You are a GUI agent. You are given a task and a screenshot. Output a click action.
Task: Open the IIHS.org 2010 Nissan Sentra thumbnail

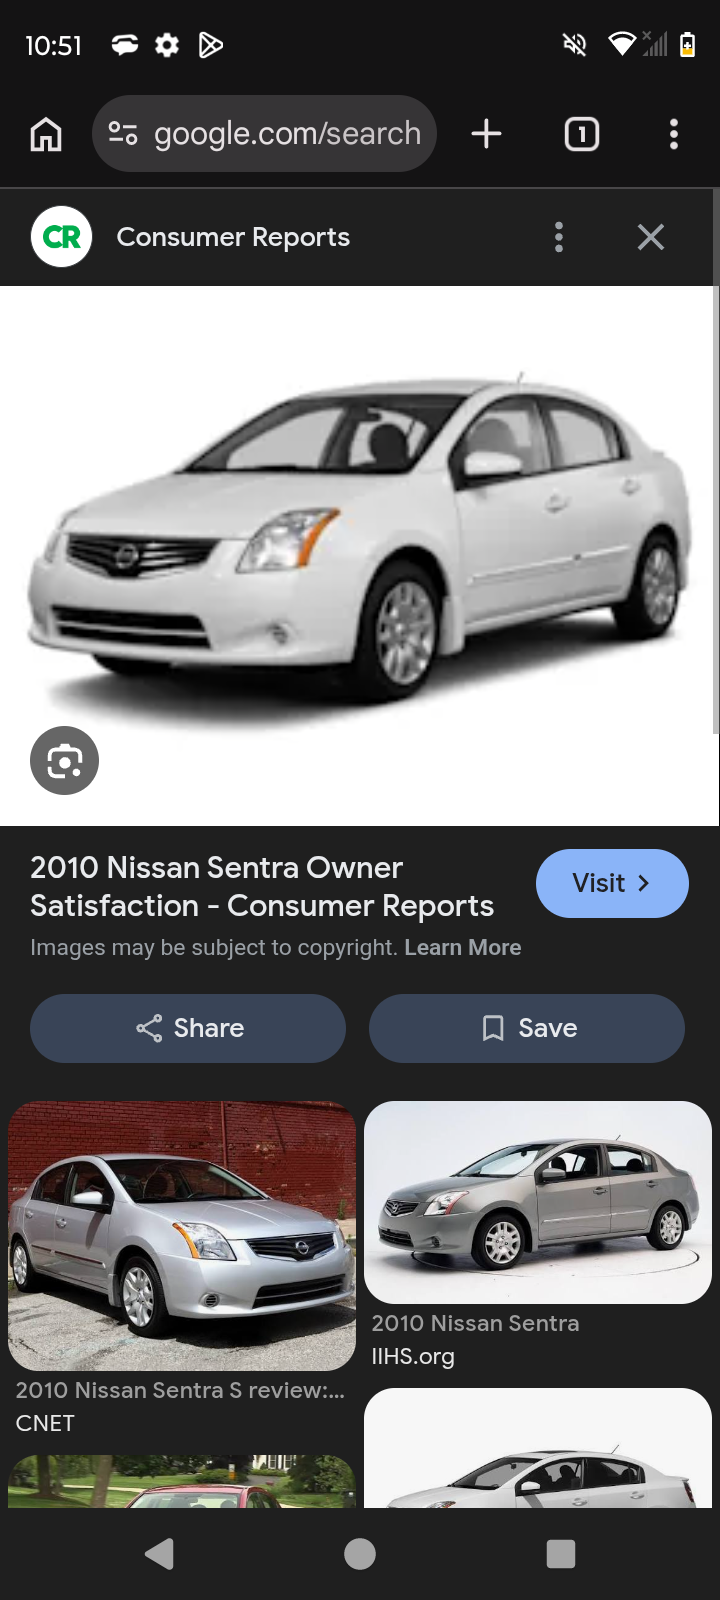tap(538, 1202)
